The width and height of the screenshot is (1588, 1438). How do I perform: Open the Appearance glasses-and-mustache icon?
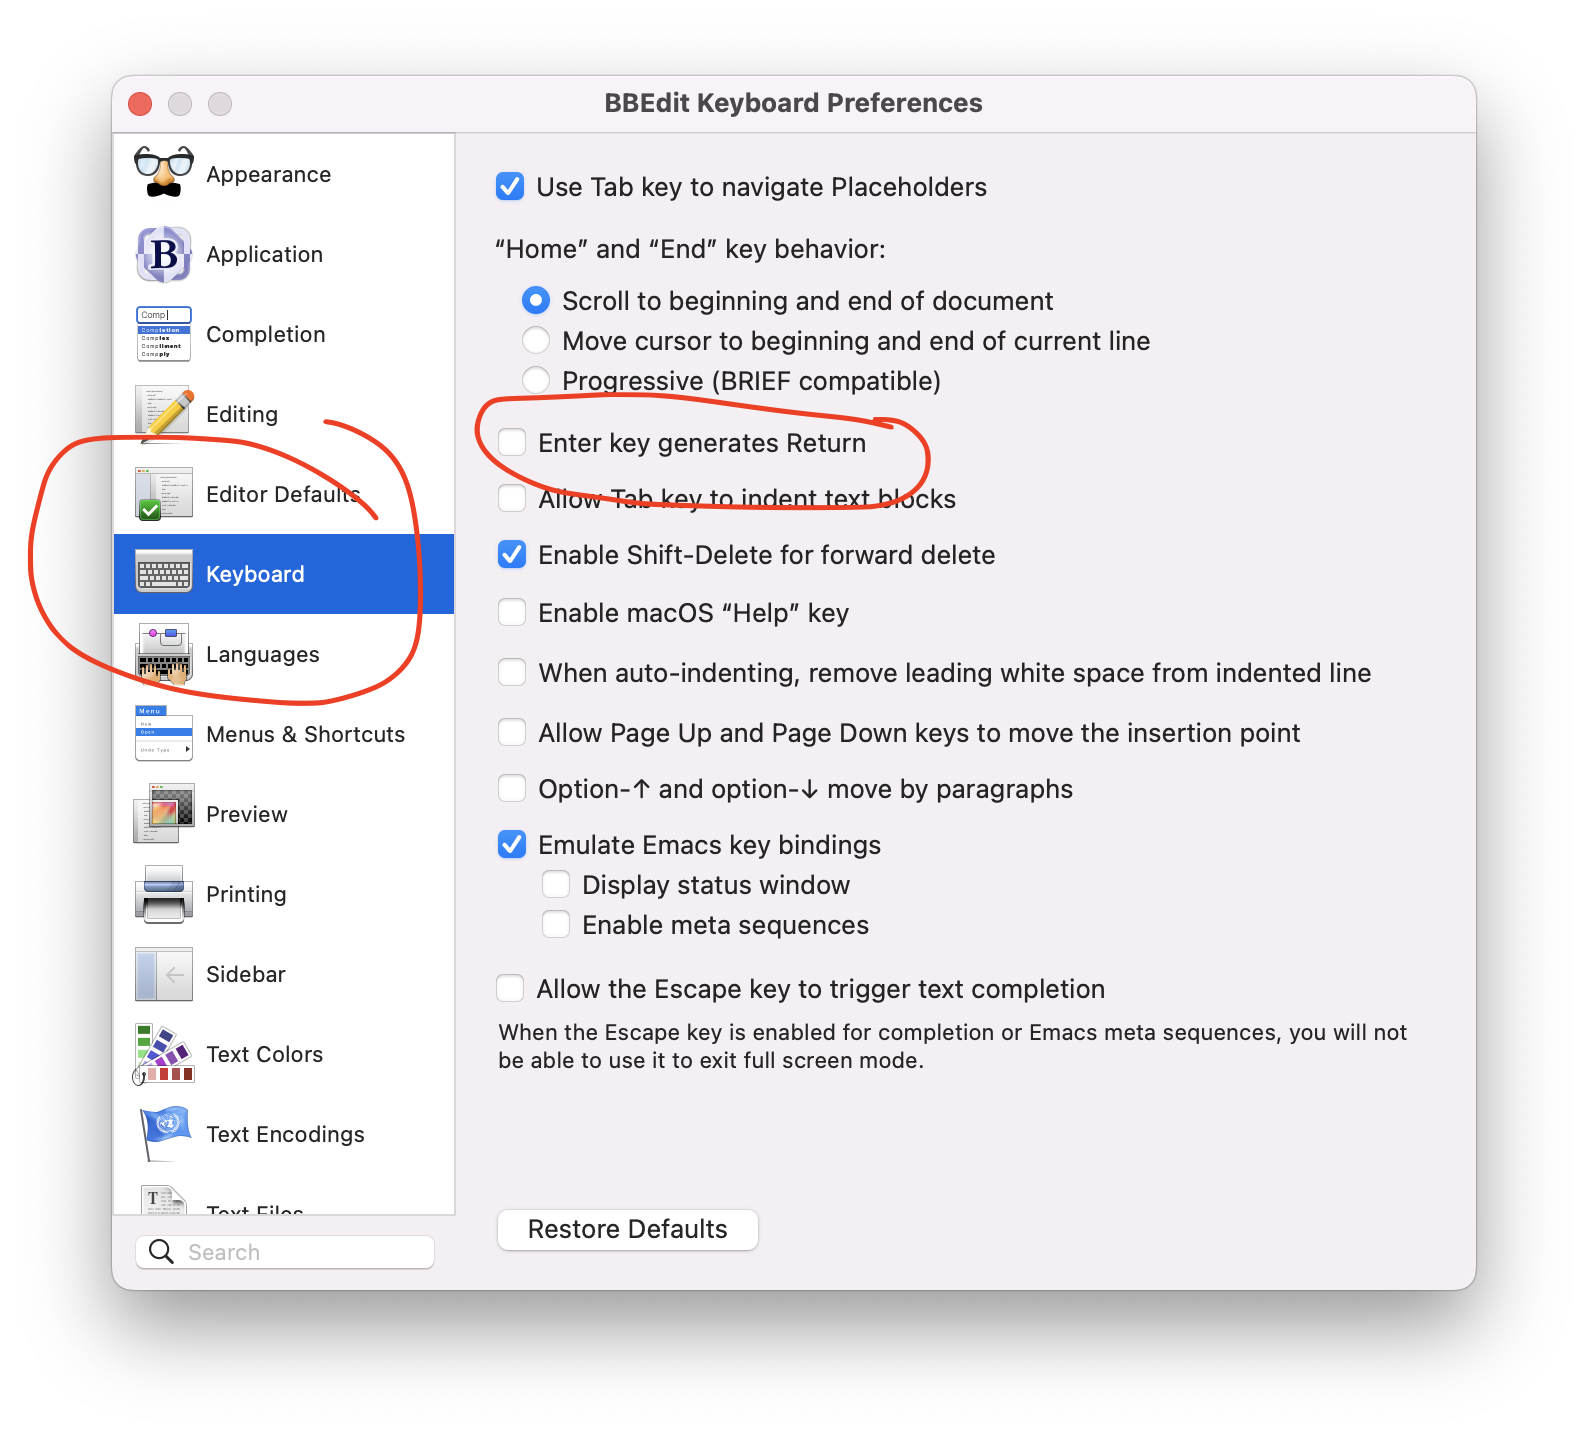click(163, 173)
